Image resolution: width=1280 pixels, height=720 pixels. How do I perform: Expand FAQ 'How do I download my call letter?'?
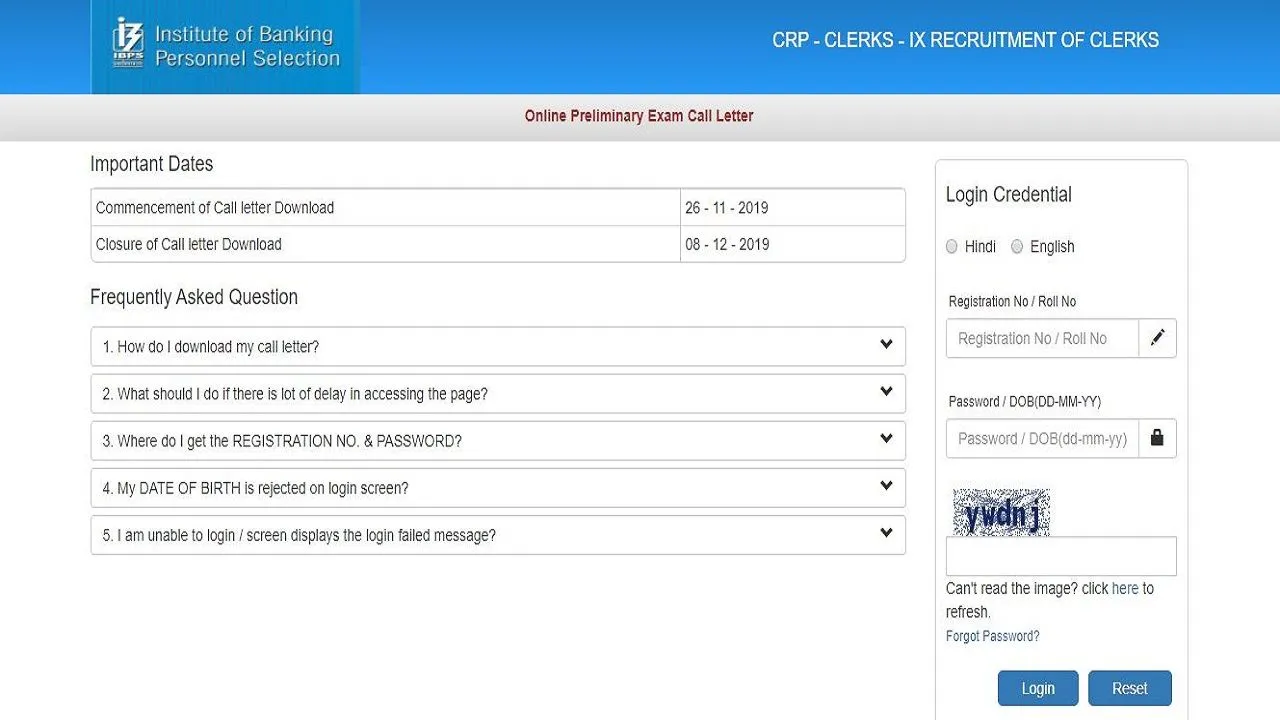pyautogui.click(x=498, y=346)
